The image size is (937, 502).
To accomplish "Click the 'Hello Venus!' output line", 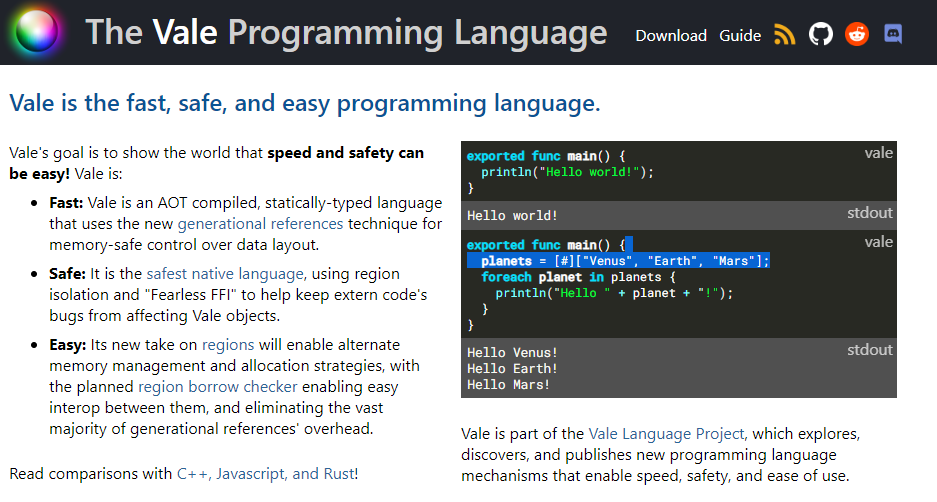I will tap(512, 353).
